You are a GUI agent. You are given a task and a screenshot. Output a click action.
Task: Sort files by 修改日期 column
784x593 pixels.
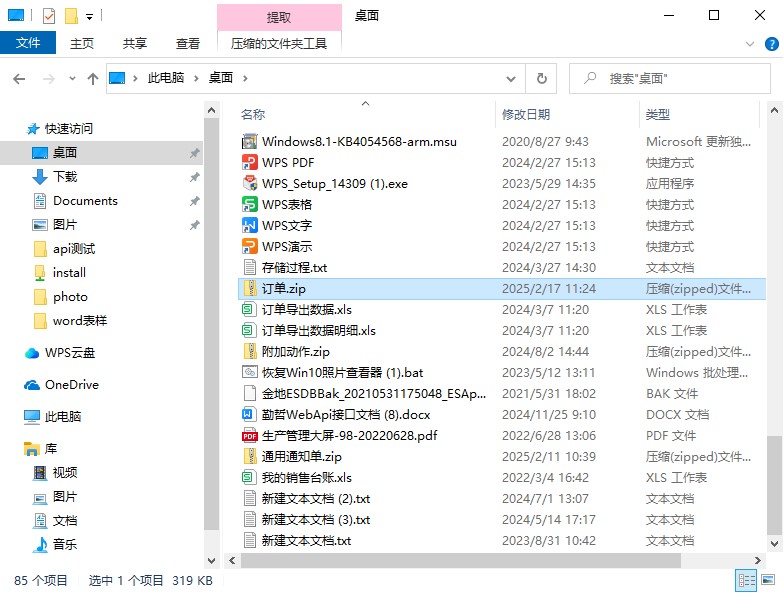pos(526,115)
